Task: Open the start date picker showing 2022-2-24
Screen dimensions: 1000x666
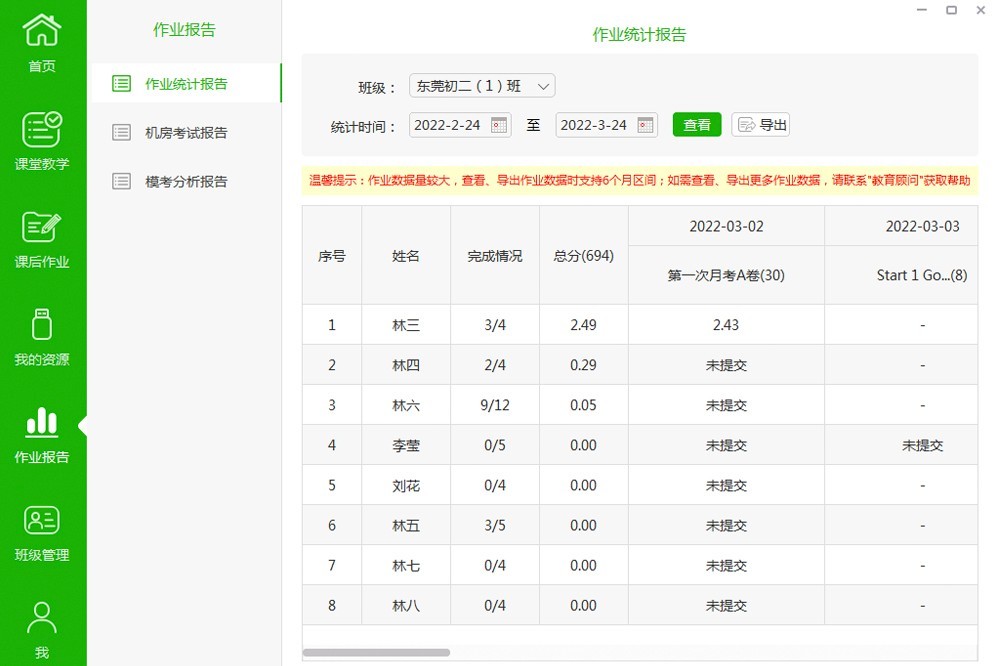Action: point(460,124)
